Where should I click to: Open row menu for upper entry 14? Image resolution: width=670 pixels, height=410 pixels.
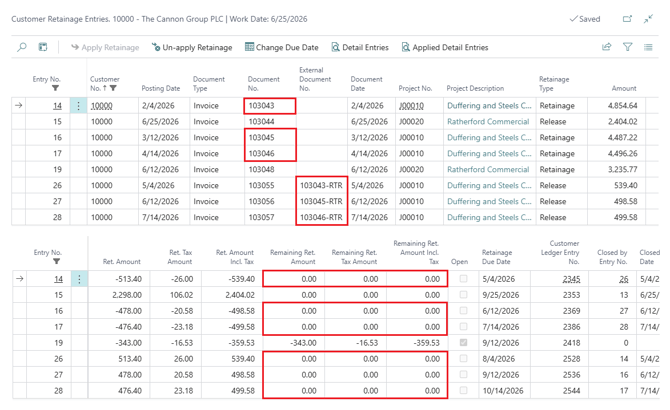pyautogui.click(x=78, y=105)
